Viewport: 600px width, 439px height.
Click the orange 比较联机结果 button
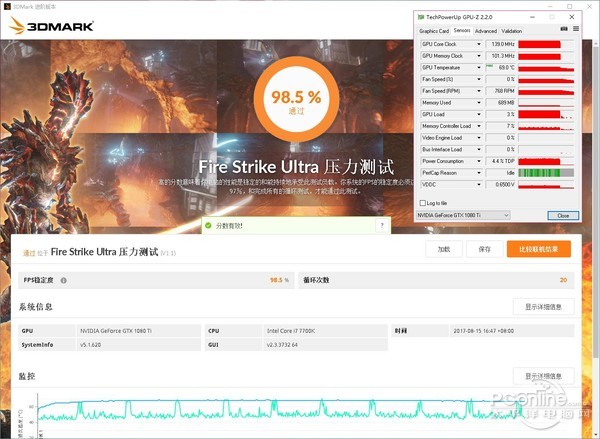coord(539,249)
